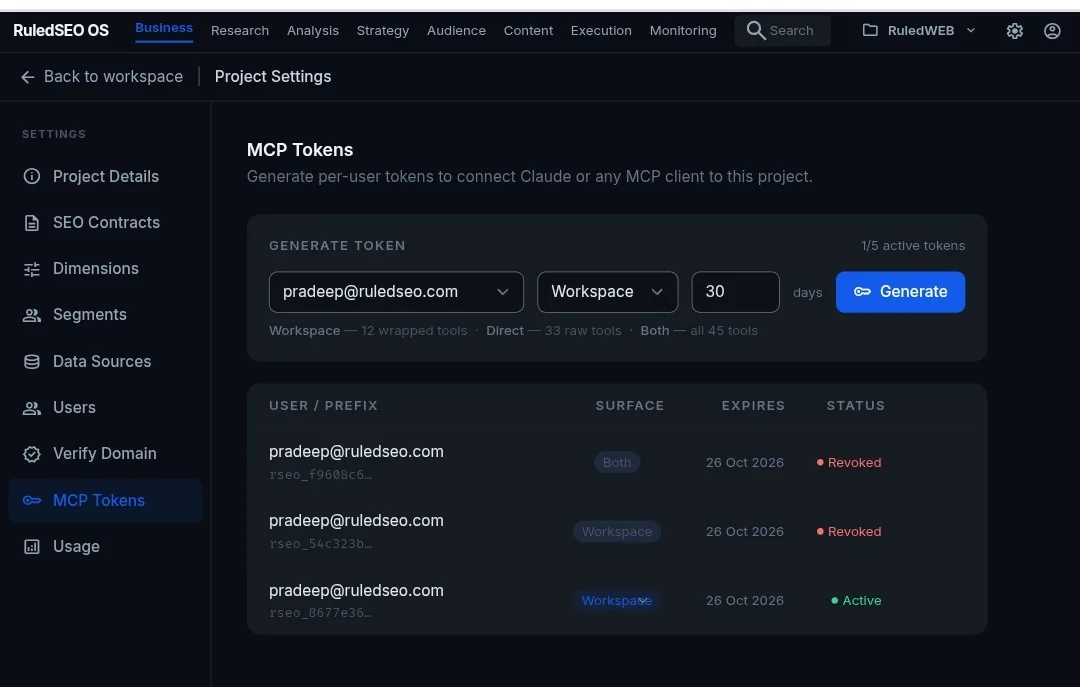Click the Dimensions sliders icon
1080x687 pixels.
(x=32, y=269)
